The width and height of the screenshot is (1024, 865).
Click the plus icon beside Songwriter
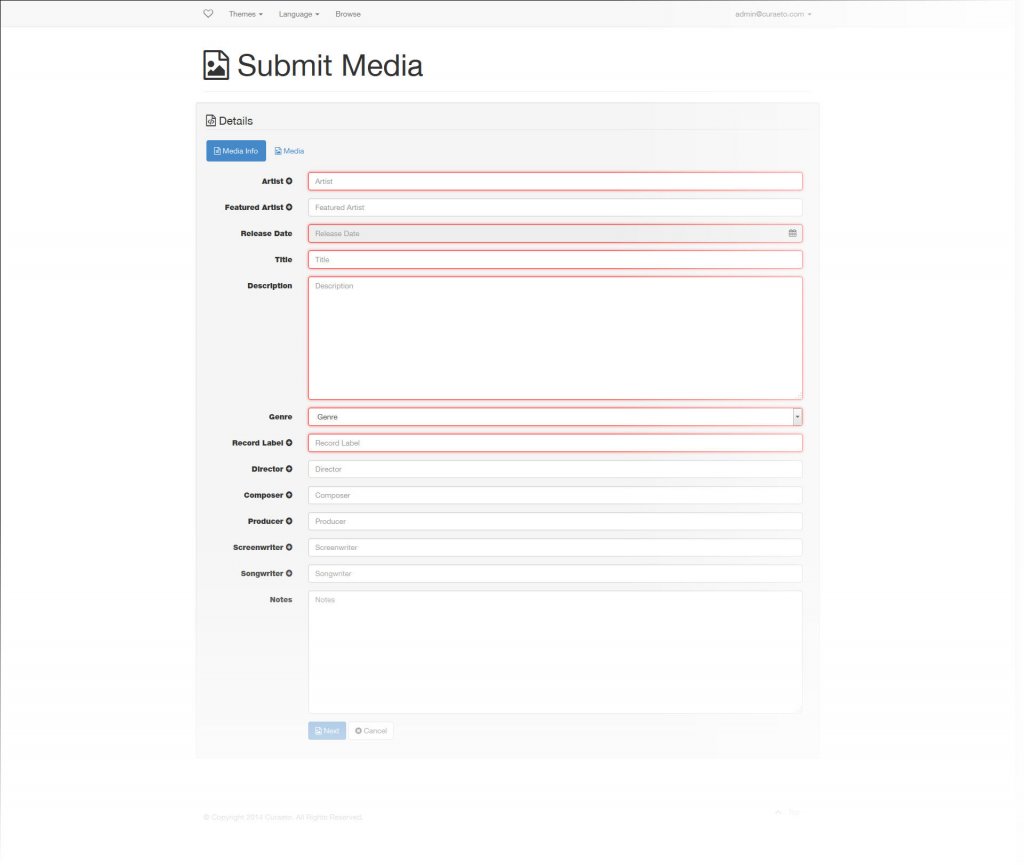click(289, 573)
